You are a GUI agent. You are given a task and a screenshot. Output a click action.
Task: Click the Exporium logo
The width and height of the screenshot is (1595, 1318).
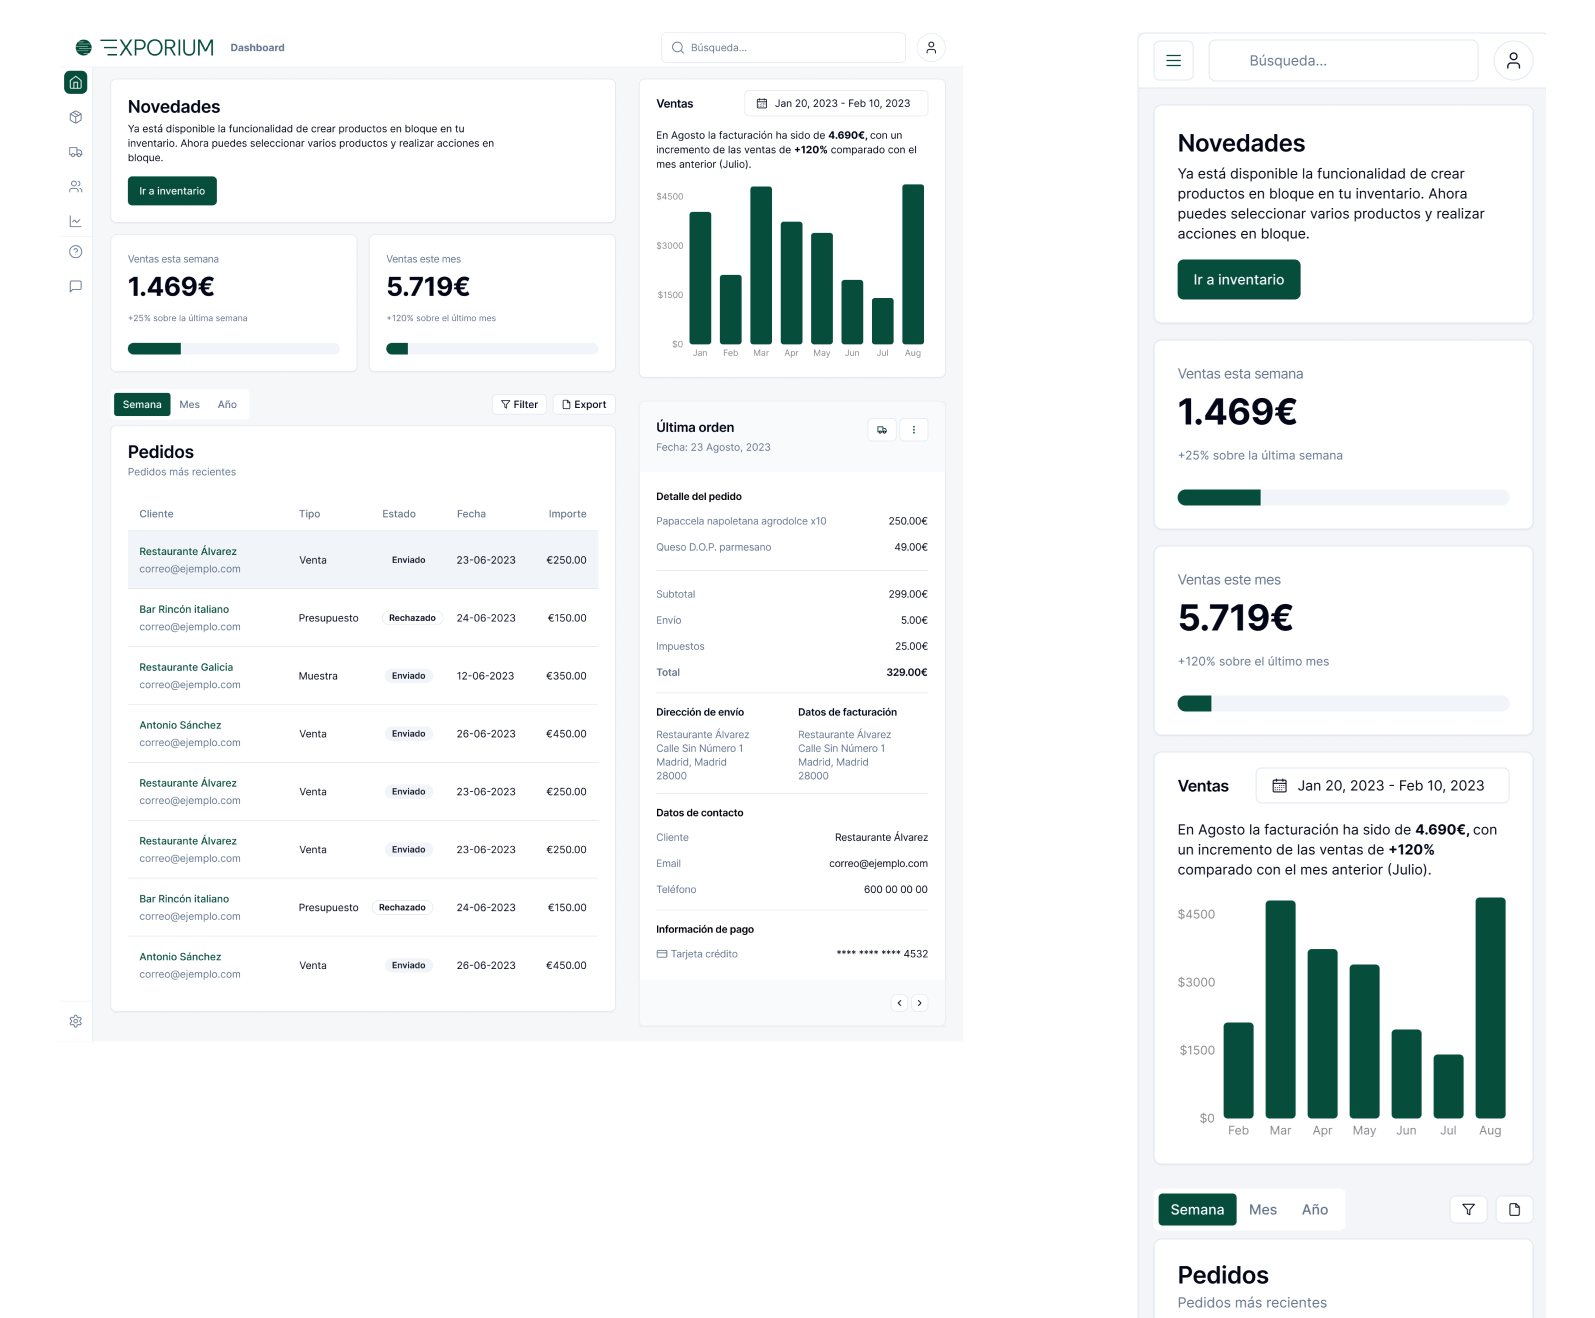point(145,47)
